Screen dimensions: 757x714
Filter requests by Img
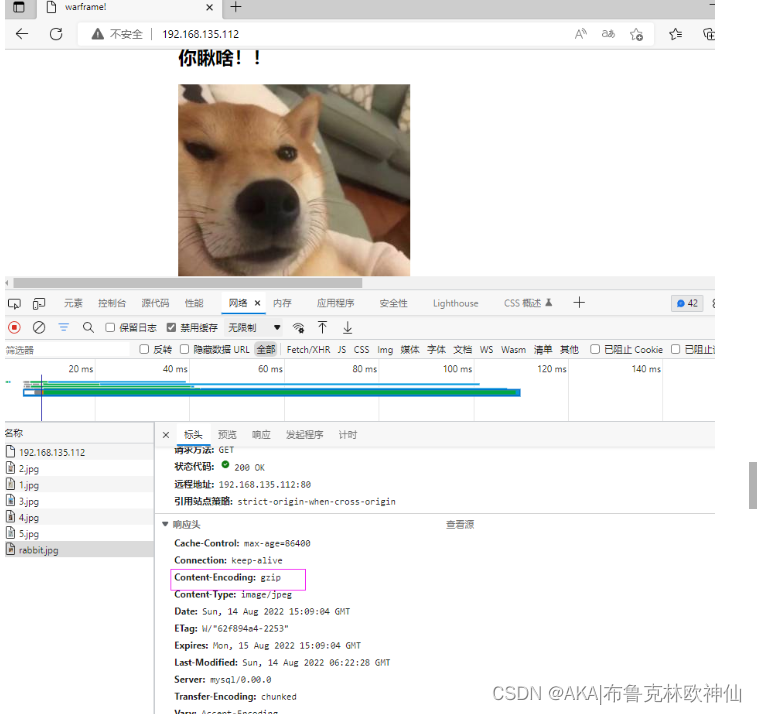click(385, 350)
